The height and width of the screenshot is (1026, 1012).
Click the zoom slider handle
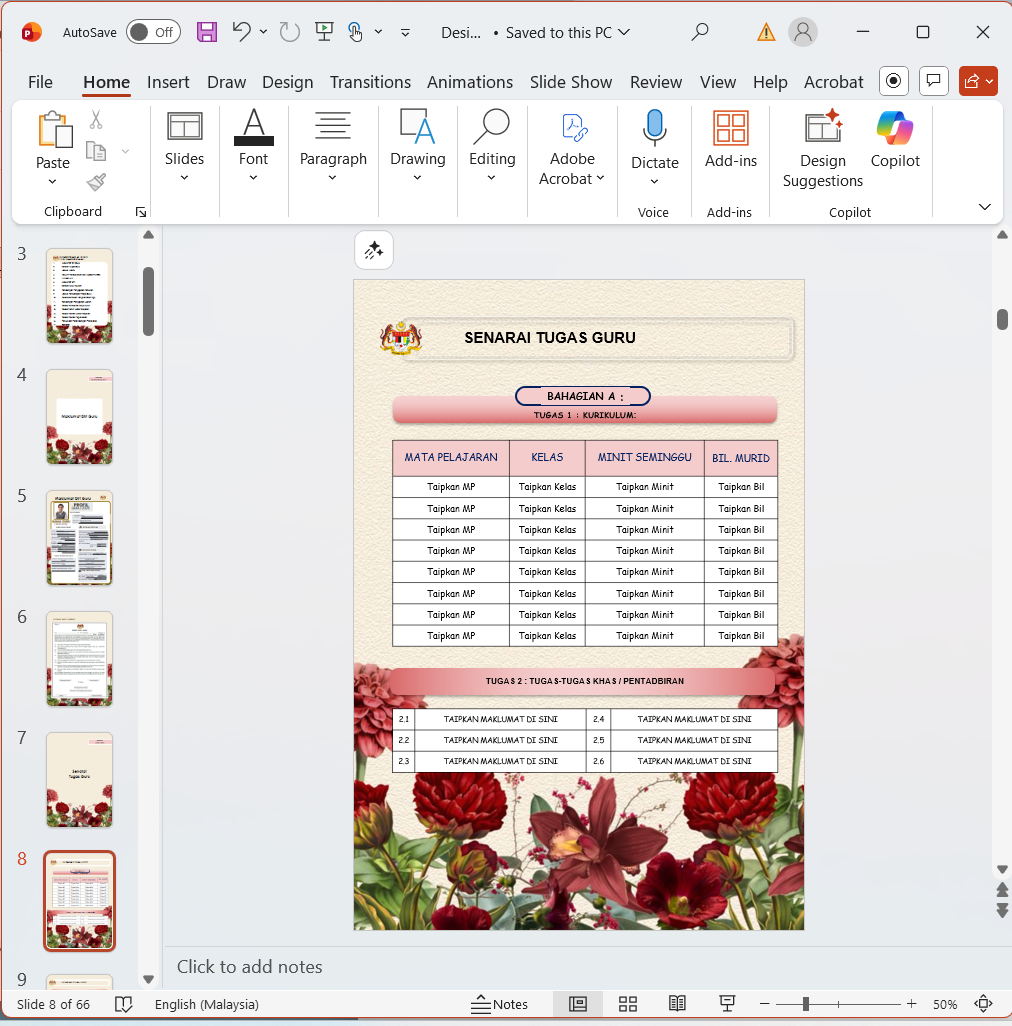(x=805, y=1004)
